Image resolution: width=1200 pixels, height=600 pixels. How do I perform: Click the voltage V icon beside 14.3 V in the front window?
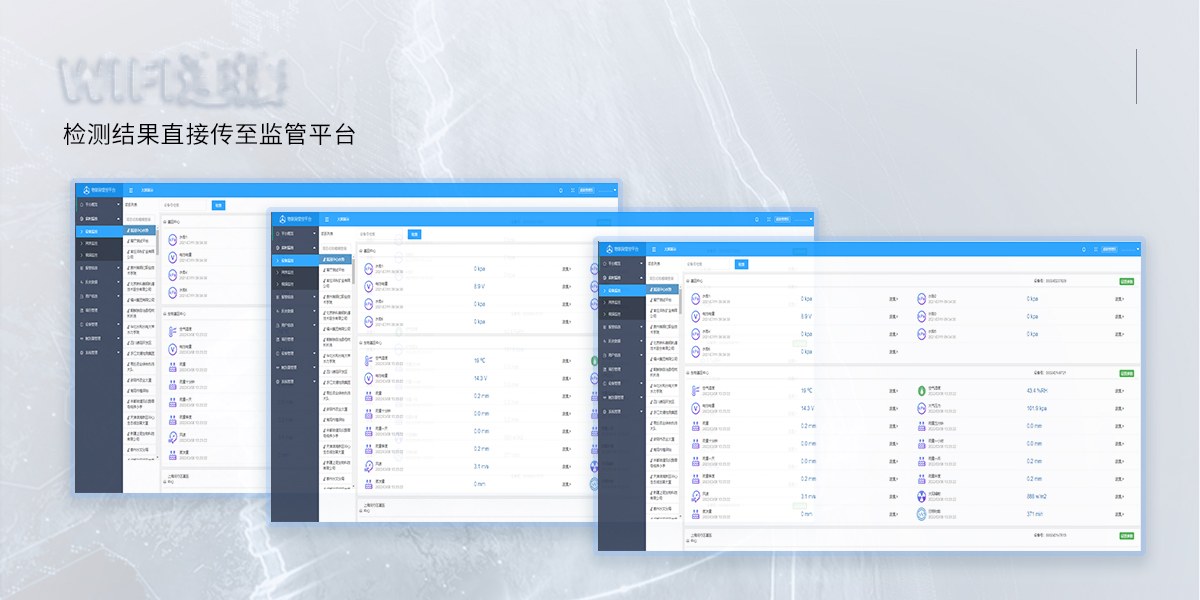click(696, 408)
